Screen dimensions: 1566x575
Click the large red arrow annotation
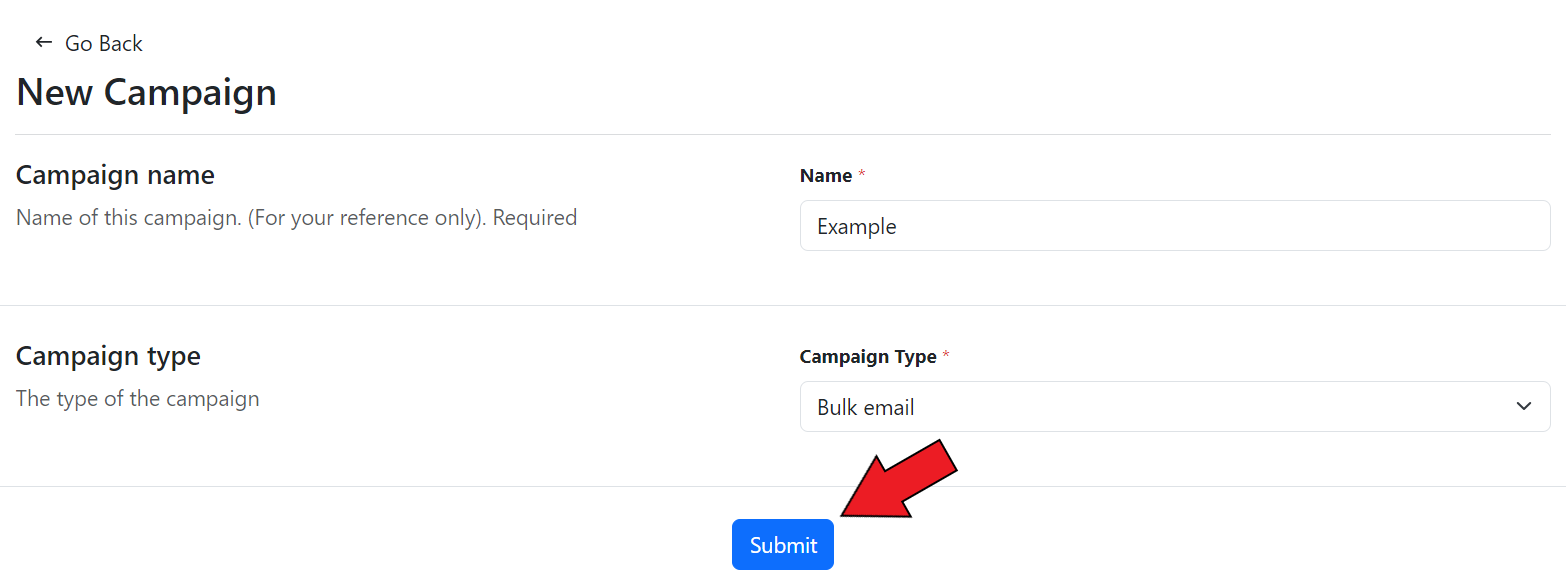(x=900, y=478)
